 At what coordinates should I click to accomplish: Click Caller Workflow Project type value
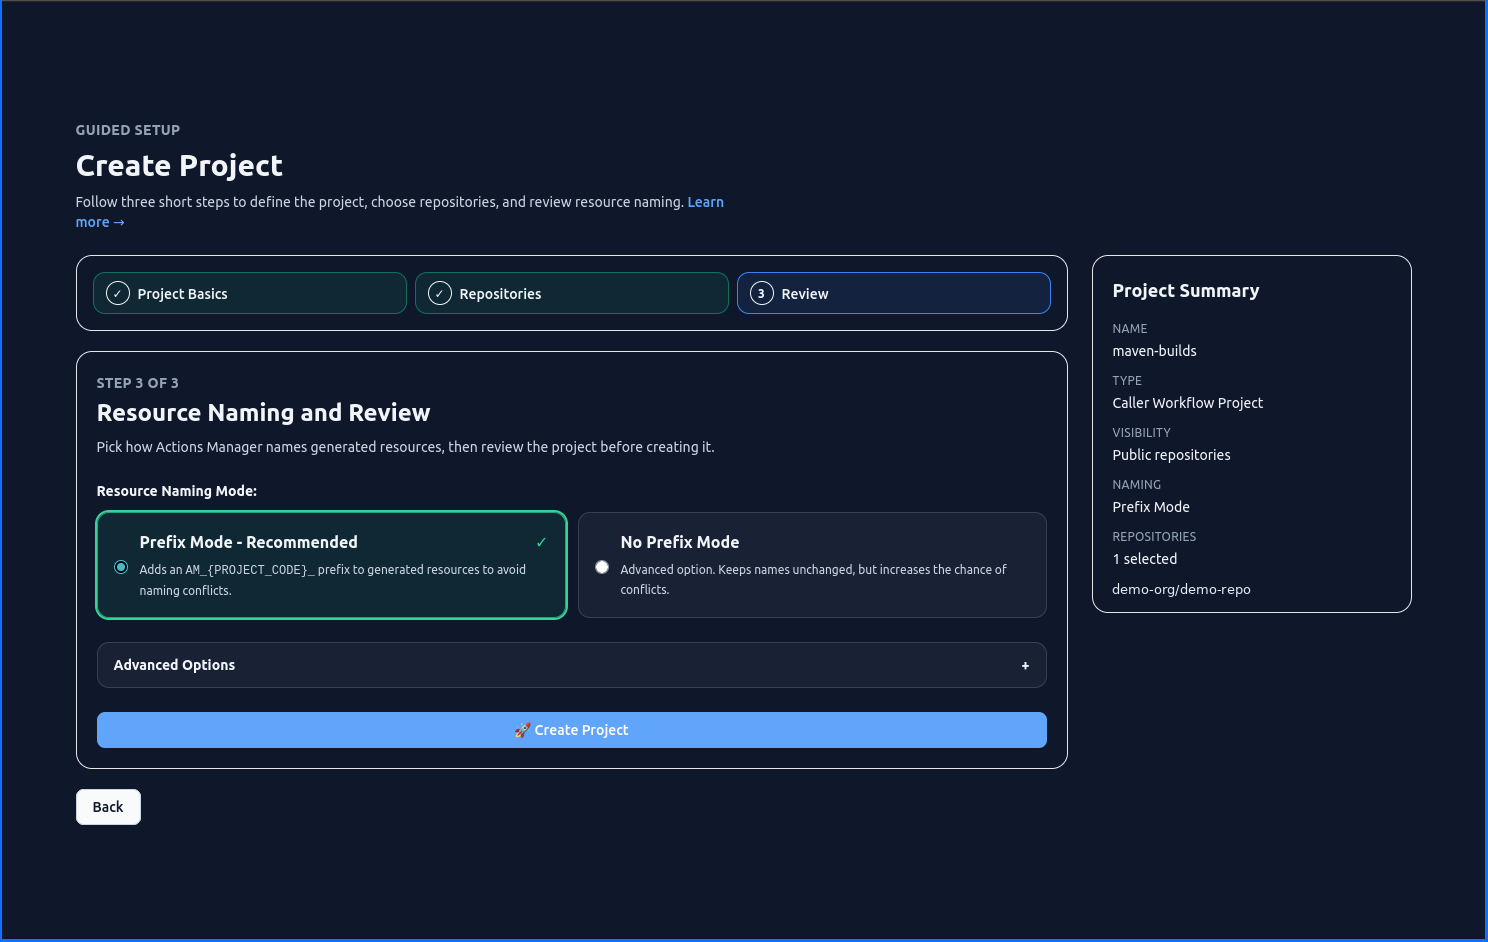[1188, 403]
